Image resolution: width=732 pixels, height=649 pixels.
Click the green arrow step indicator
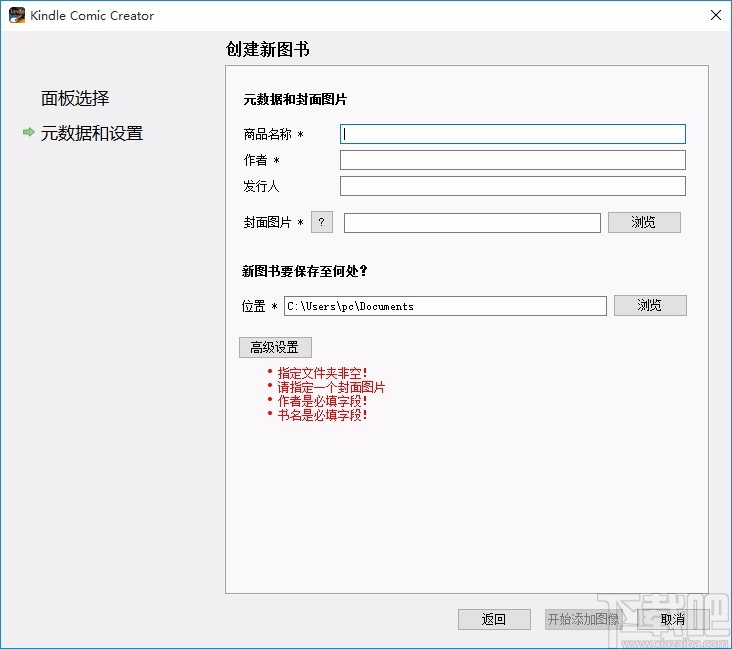28,133
